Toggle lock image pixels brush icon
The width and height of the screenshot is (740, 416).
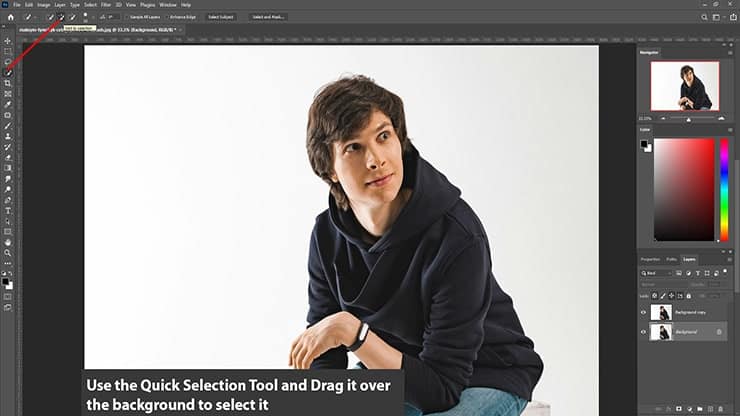tap(663, 296)
